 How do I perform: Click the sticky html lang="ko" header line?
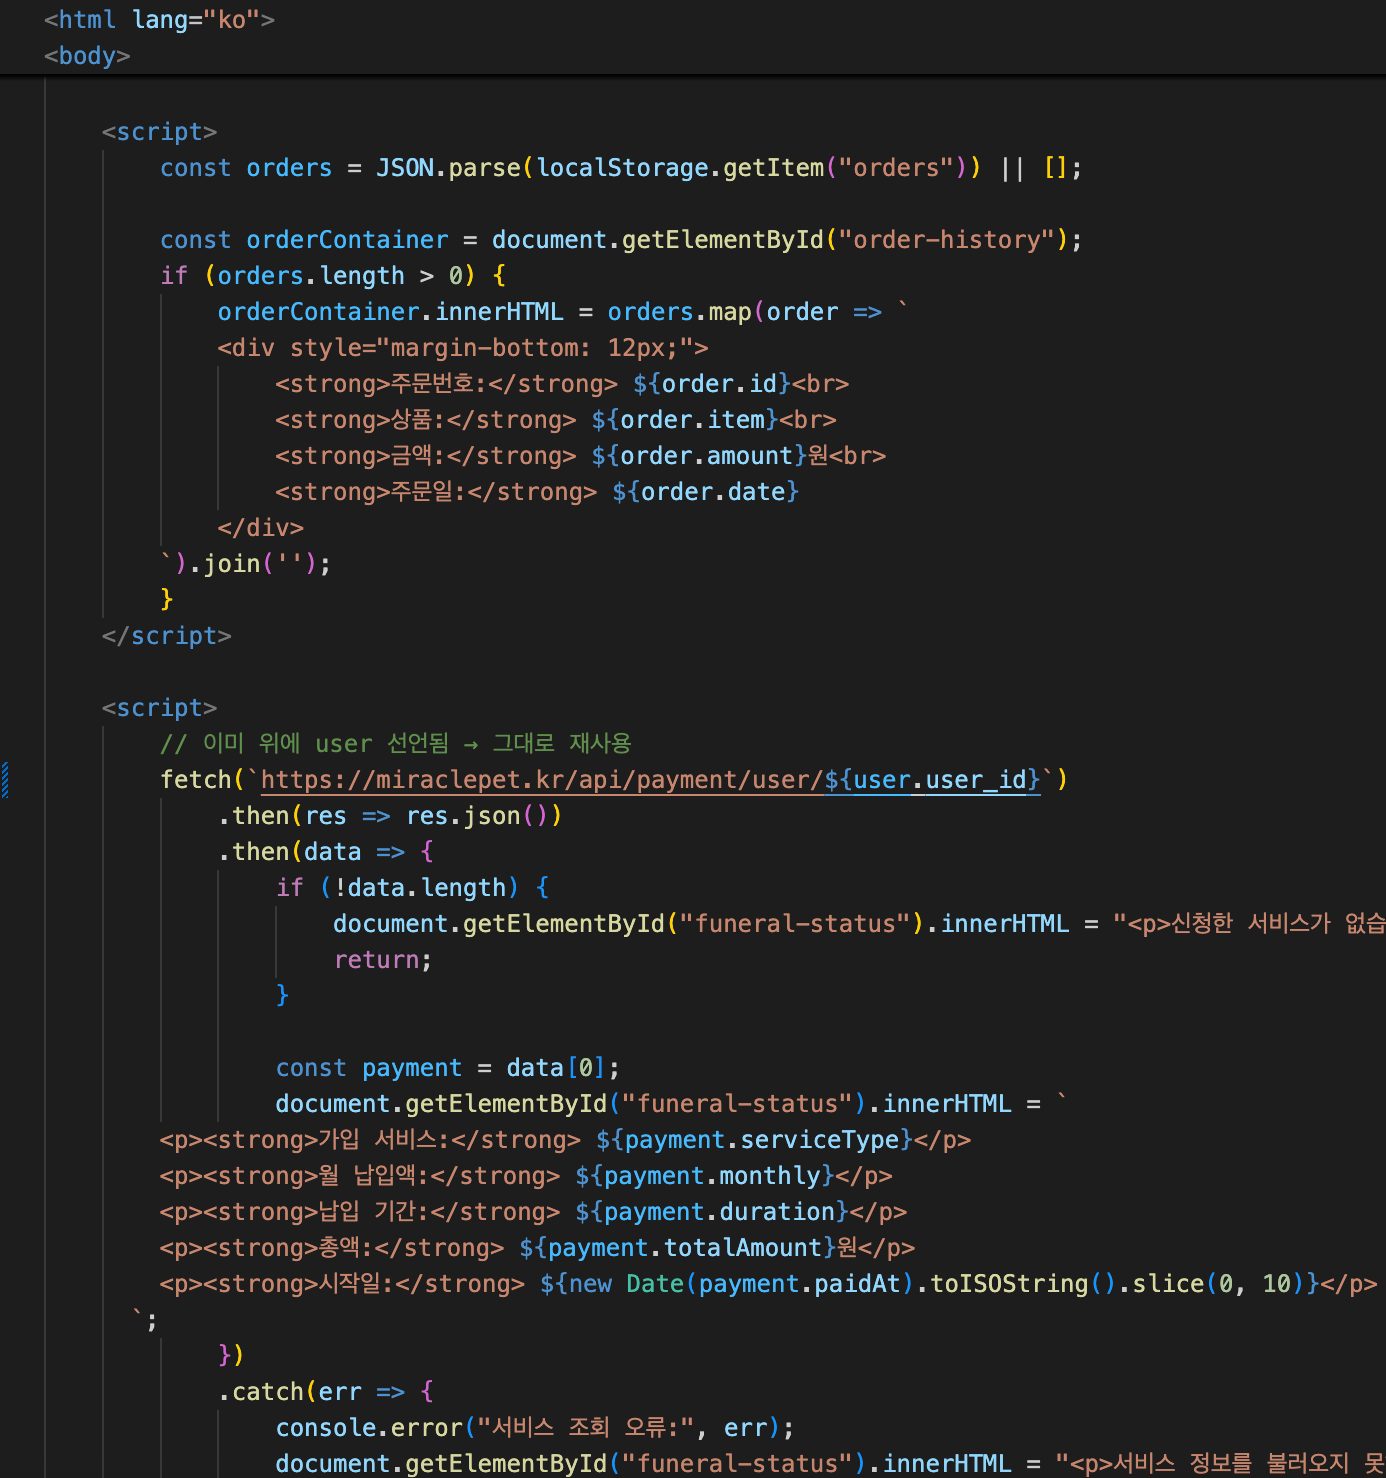coord(159,20)
